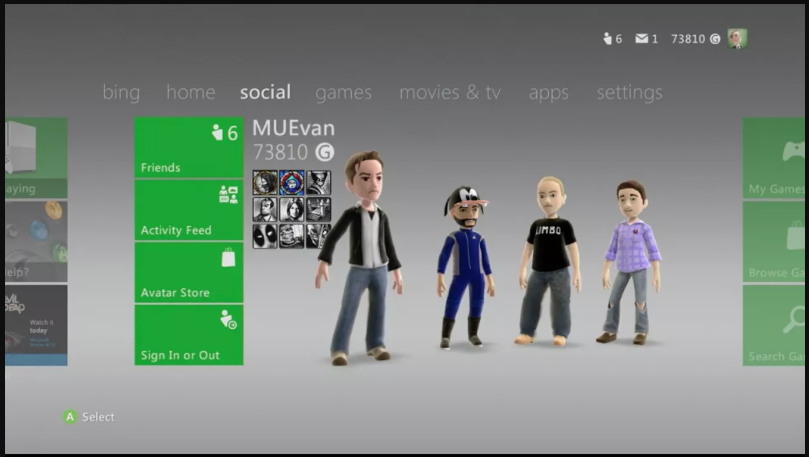This screenshot has height=457, width=809.
Task: Select the MUEvan gamertag text
Action: tap(294, 128)
